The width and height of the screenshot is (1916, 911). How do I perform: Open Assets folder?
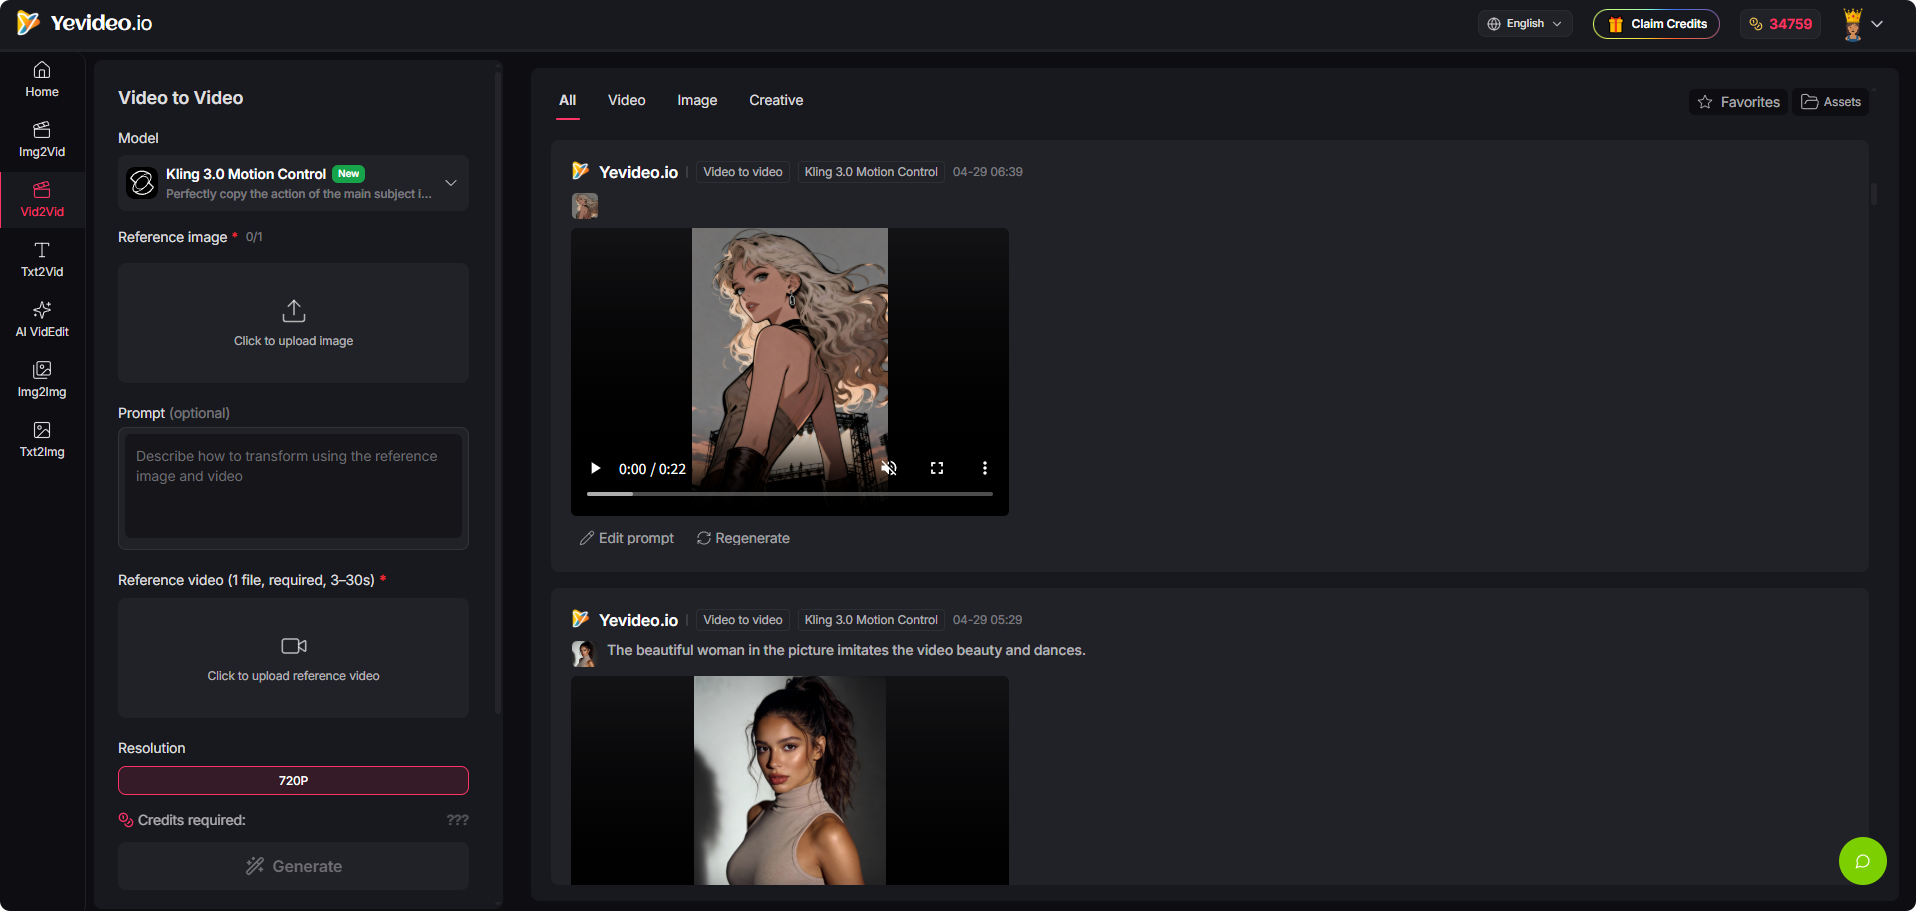[x=1831, y=102]
